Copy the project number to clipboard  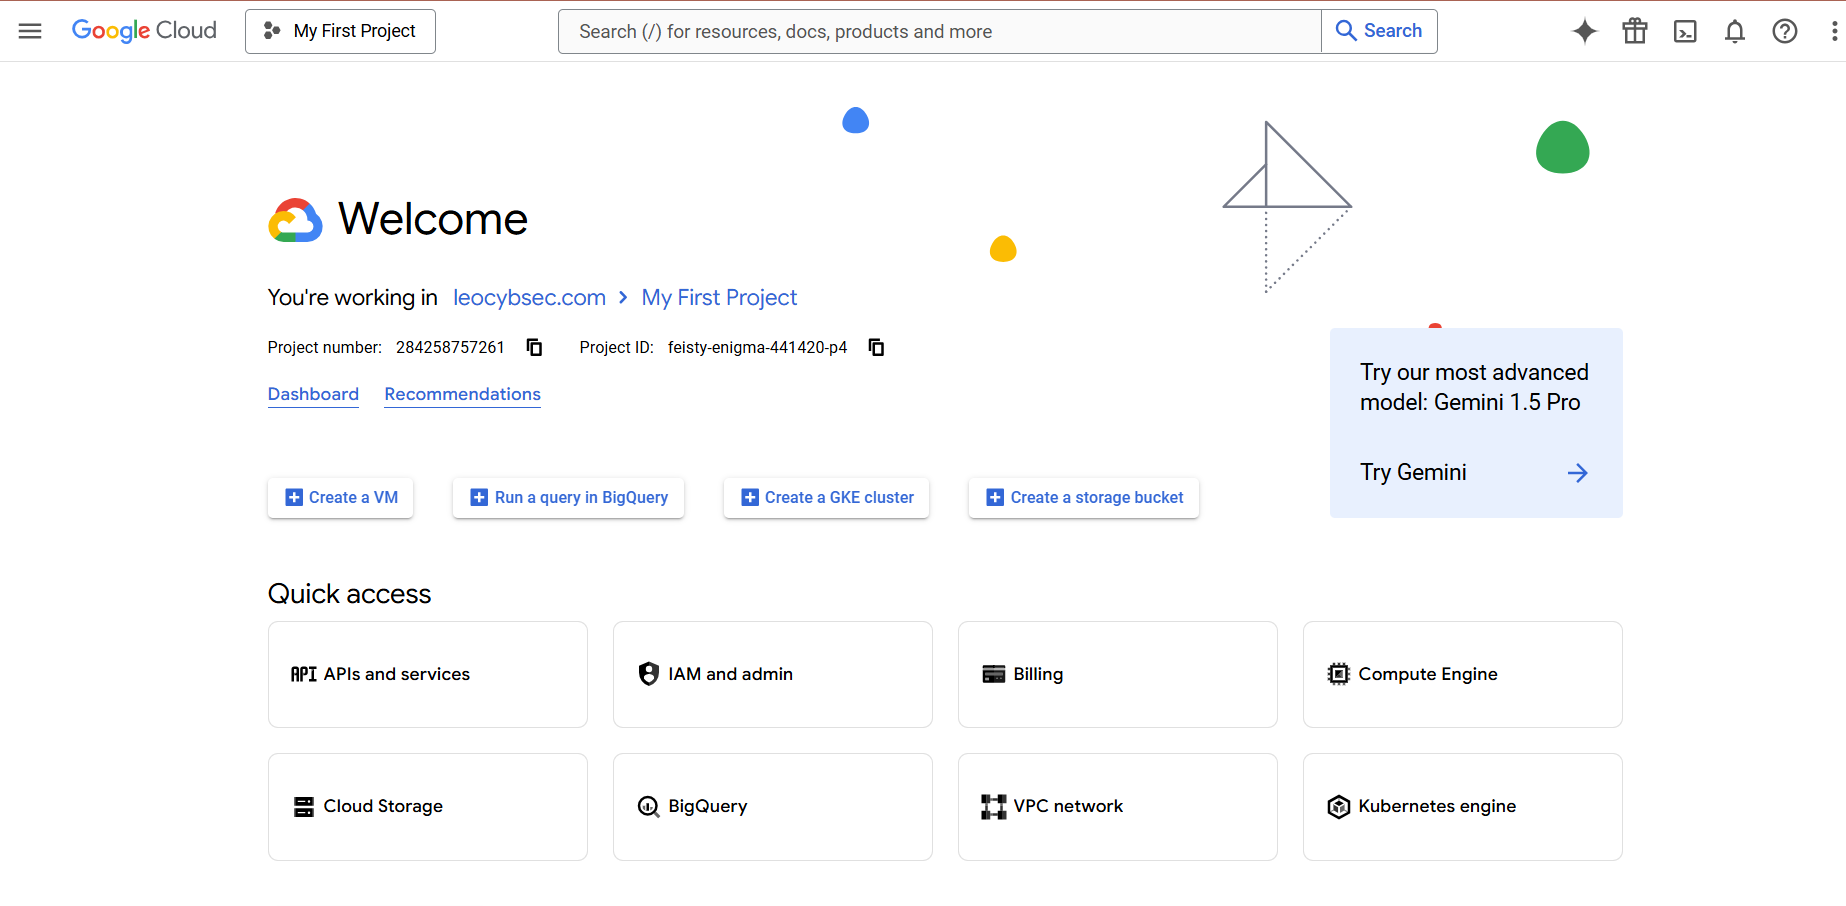click(x=535, y=347)
